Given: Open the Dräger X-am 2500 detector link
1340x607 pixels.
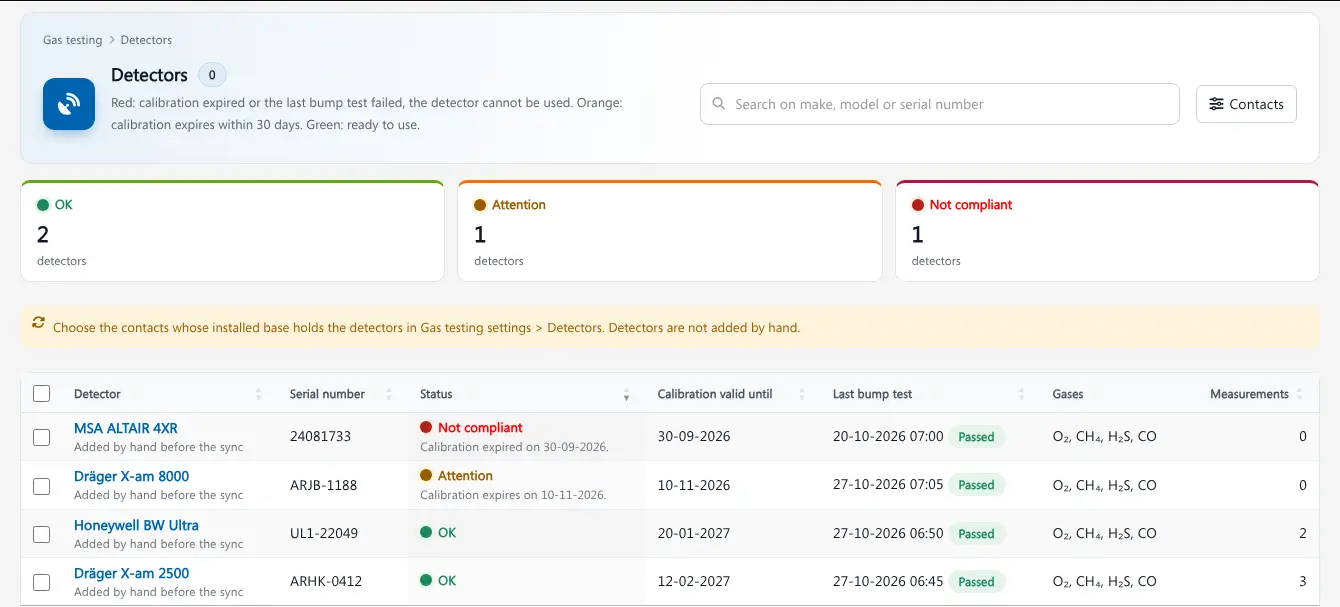Looking at the screenshot, I should coord(131,573).
